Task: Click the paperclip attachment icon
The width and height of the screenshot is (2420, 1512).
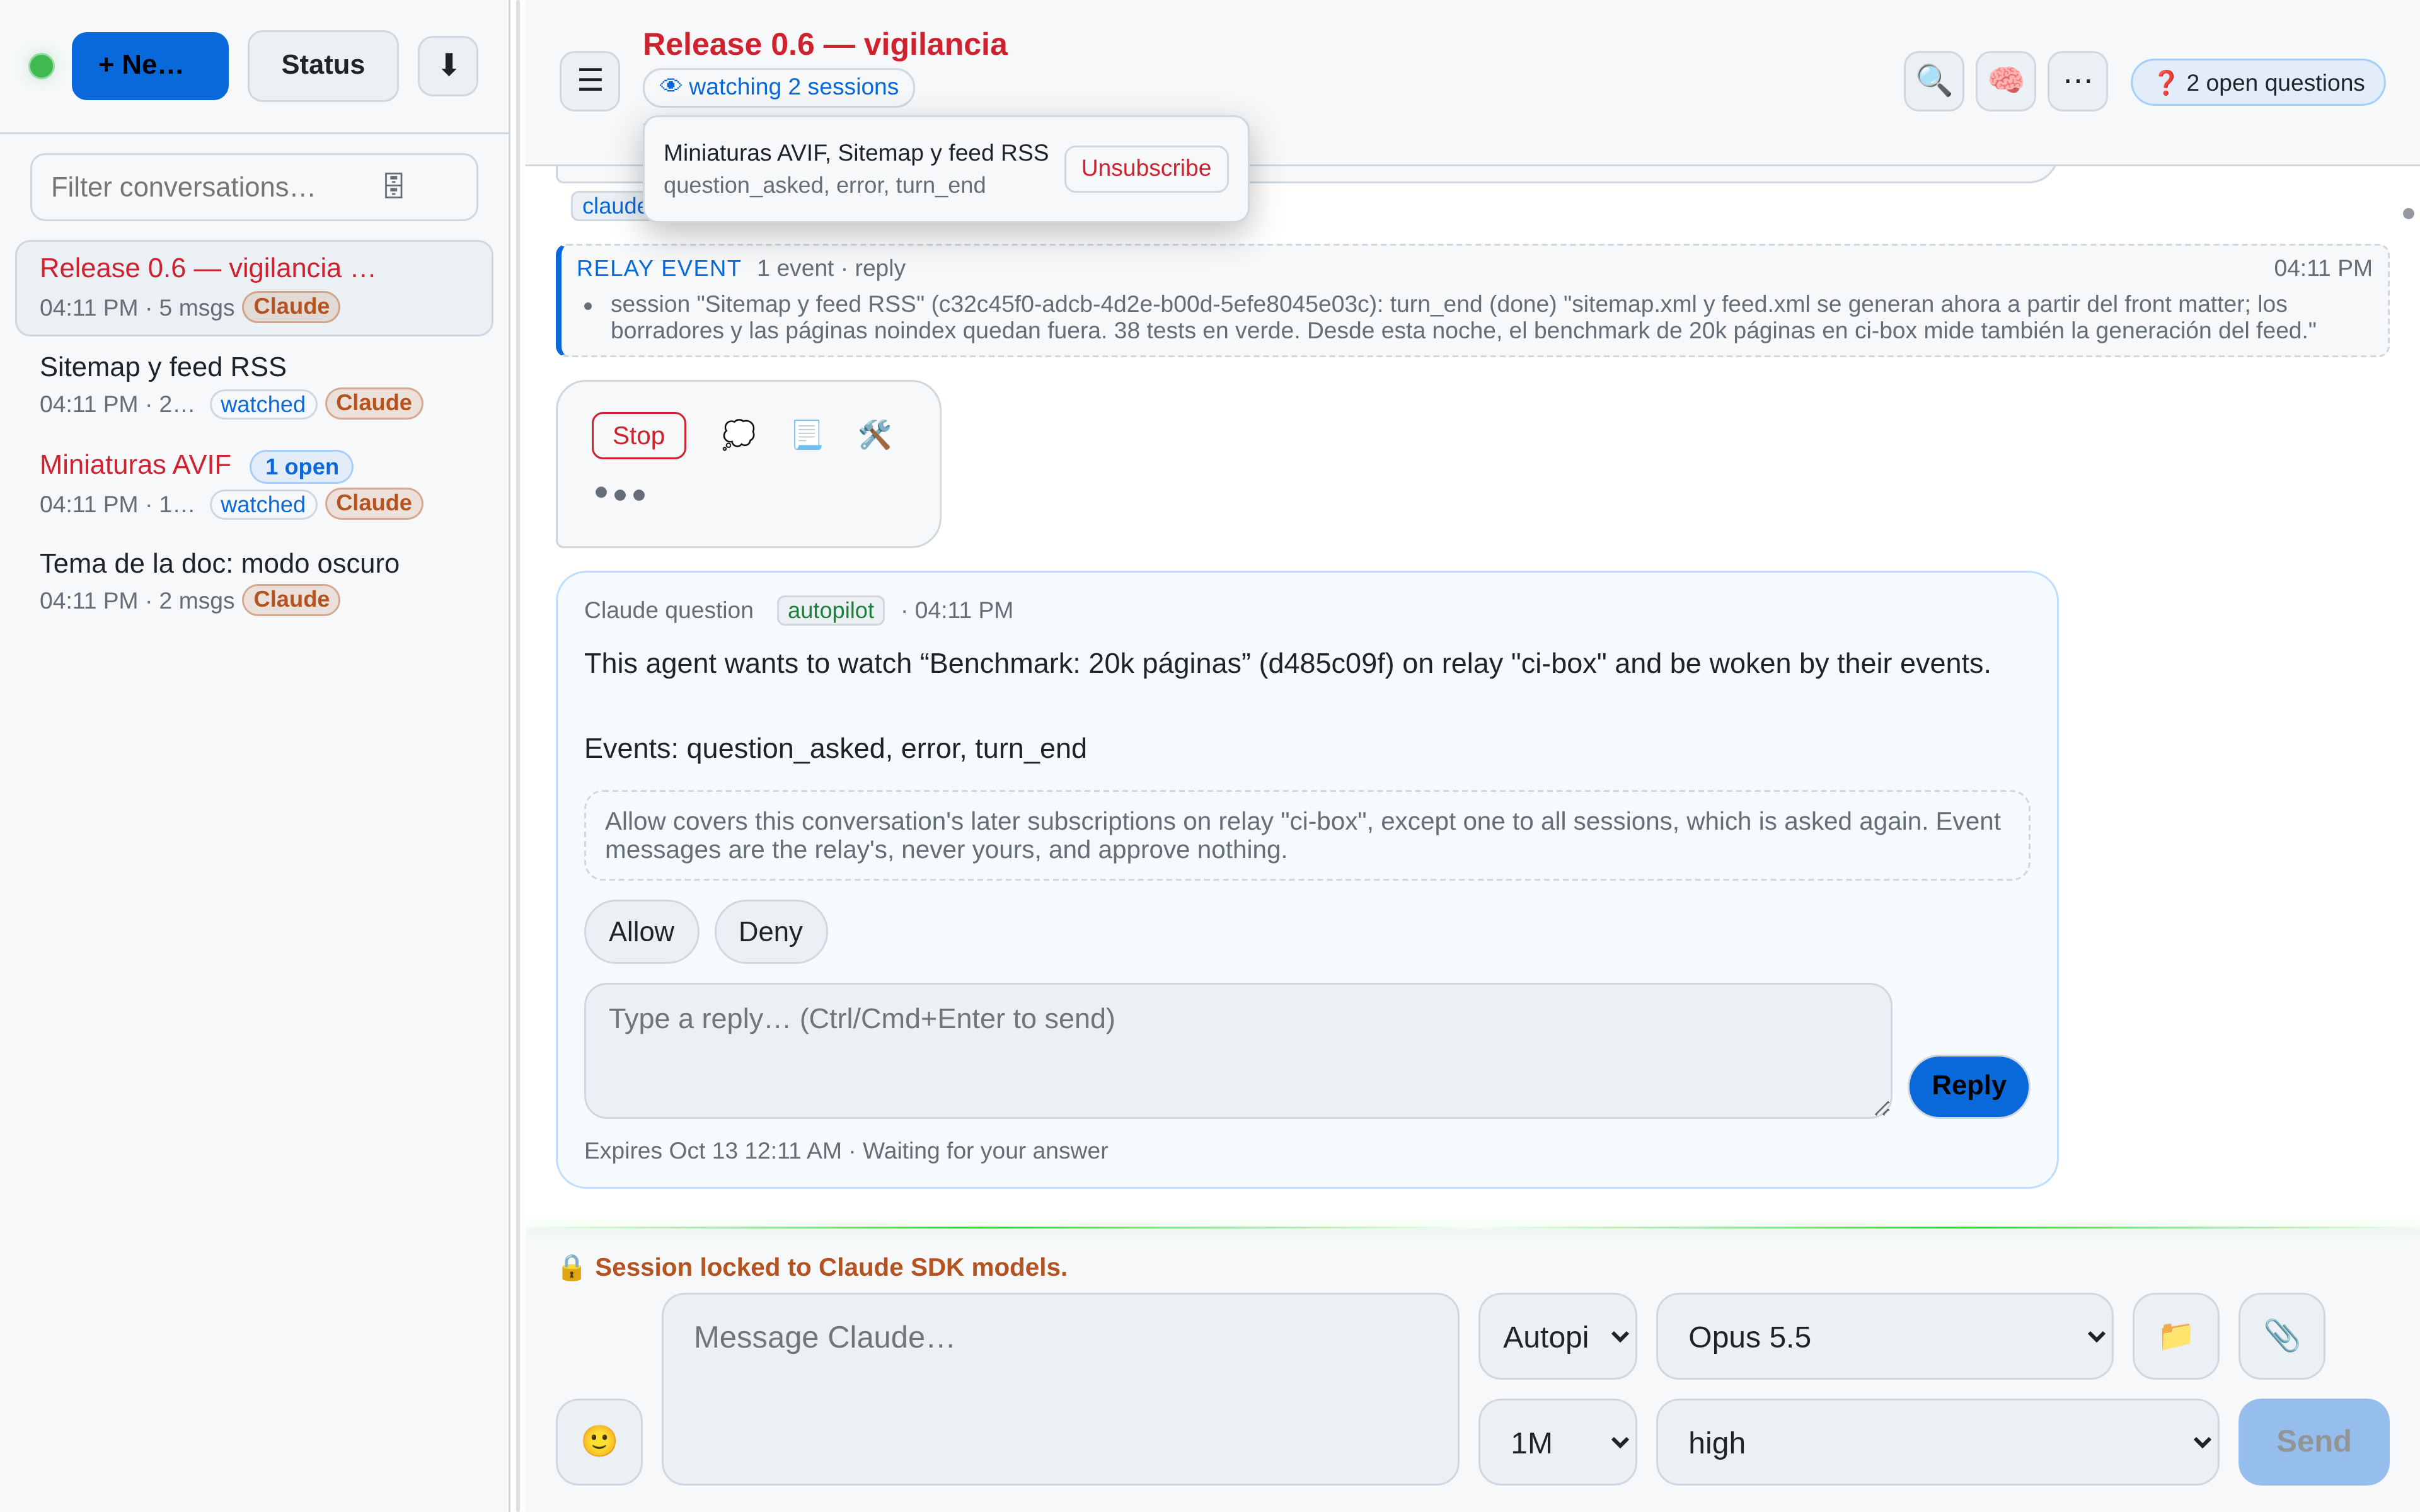Action: 2281,1336
